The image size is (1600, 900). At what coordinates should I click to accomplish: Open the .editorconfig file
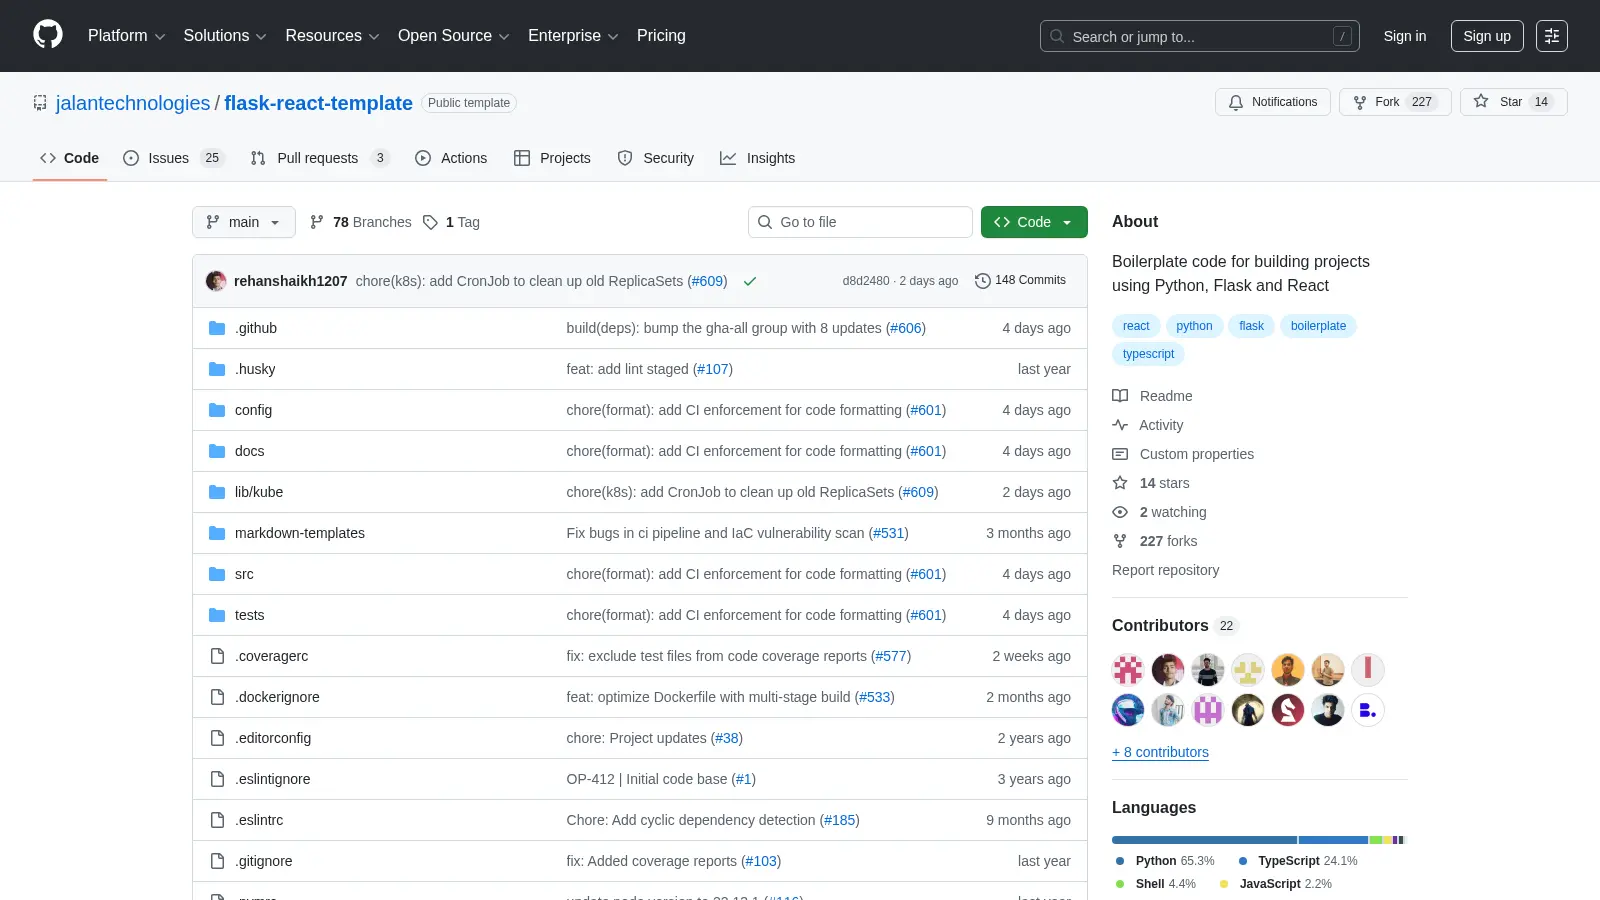tap(273, 738)
